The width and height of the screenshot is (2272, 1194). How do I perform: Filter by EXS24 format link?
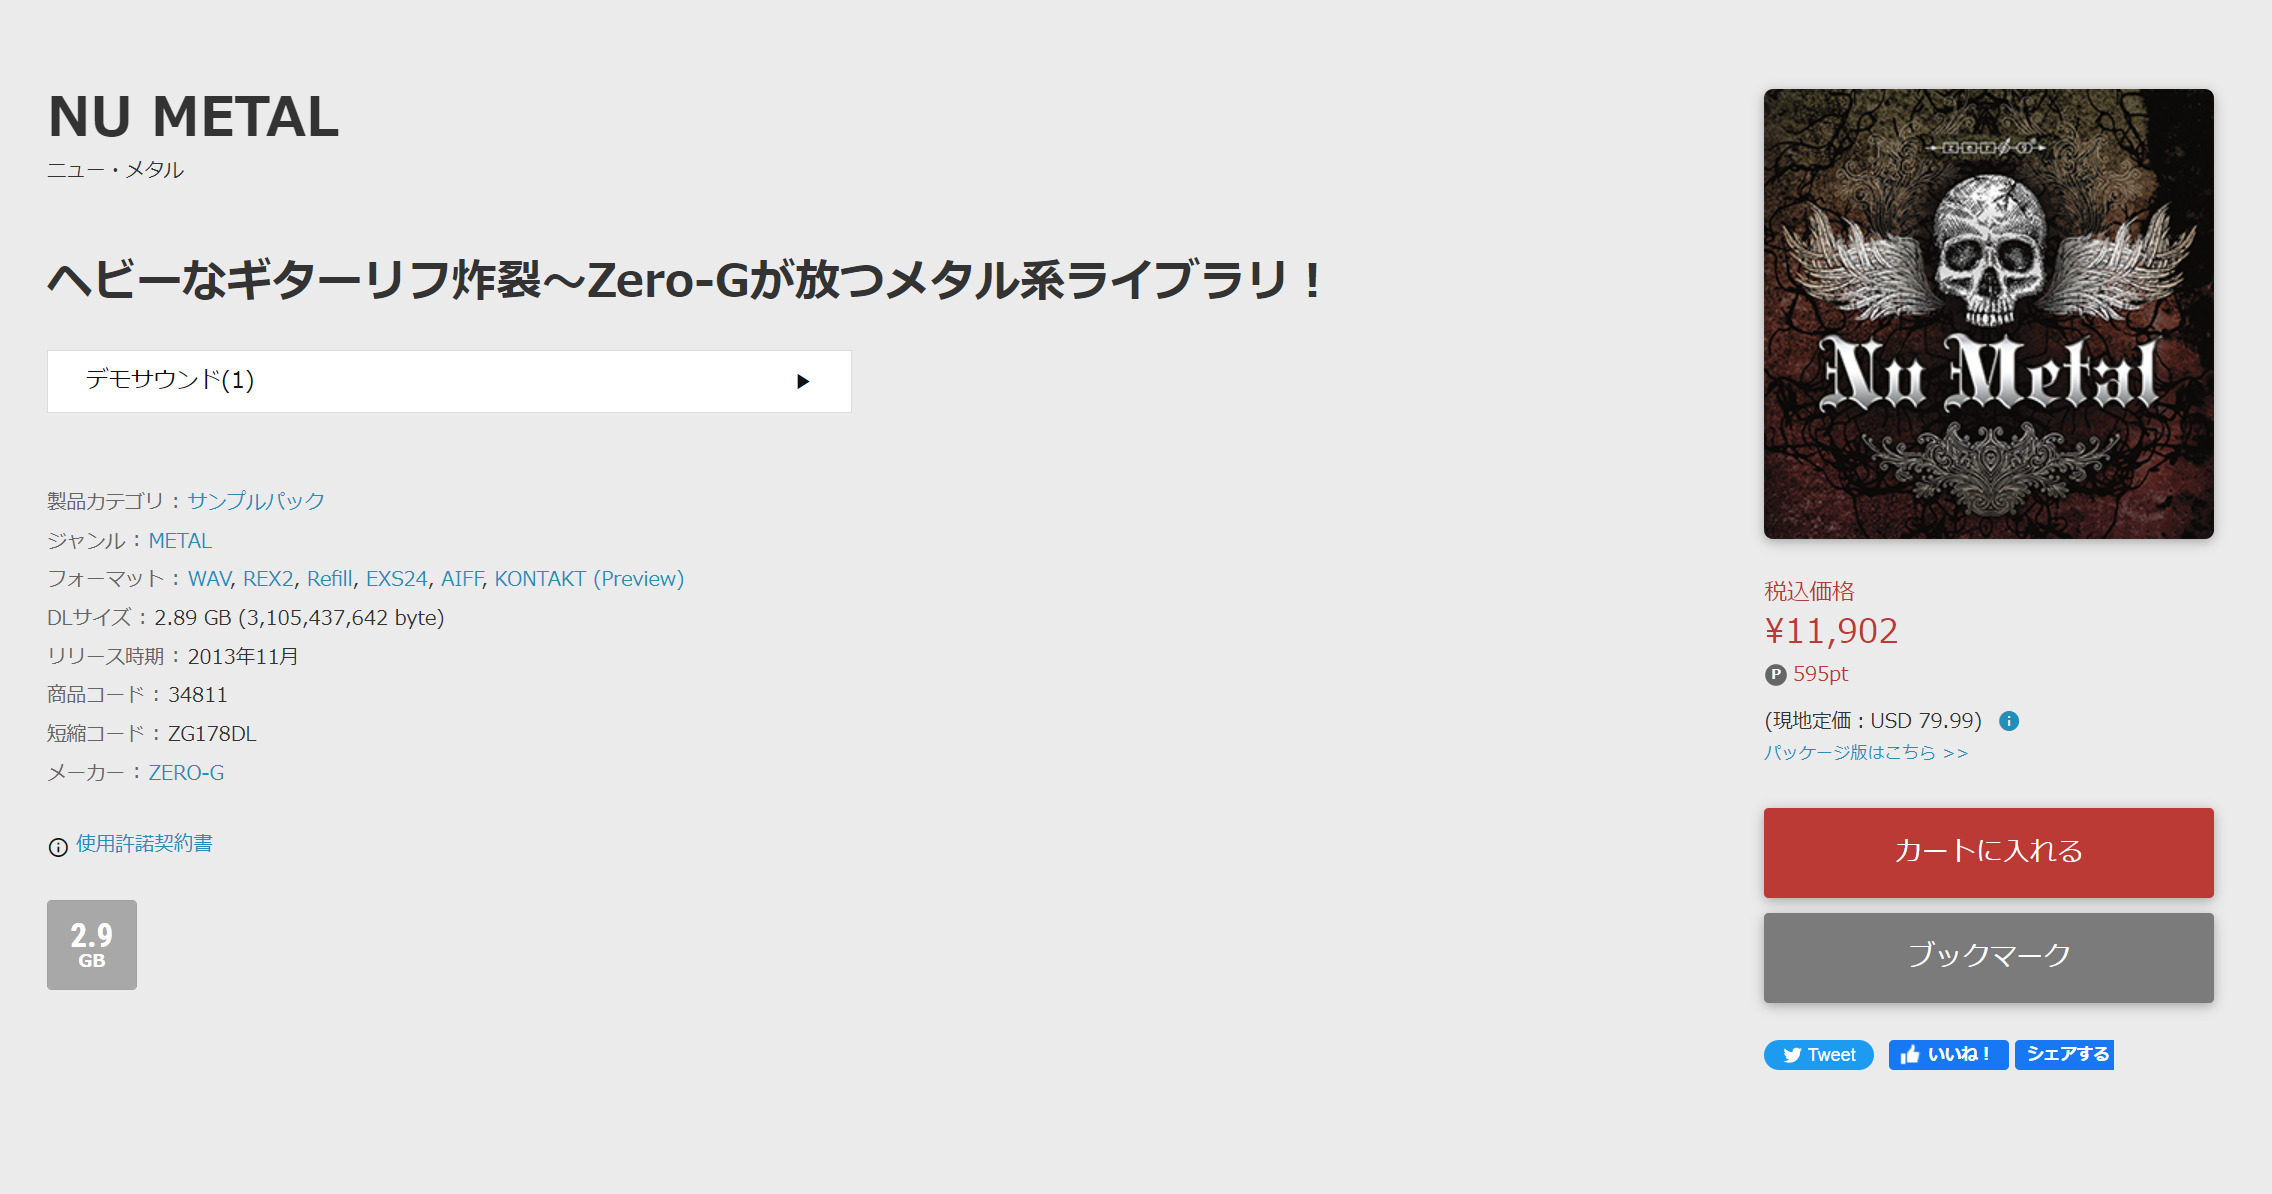click(x=396, y=579)
